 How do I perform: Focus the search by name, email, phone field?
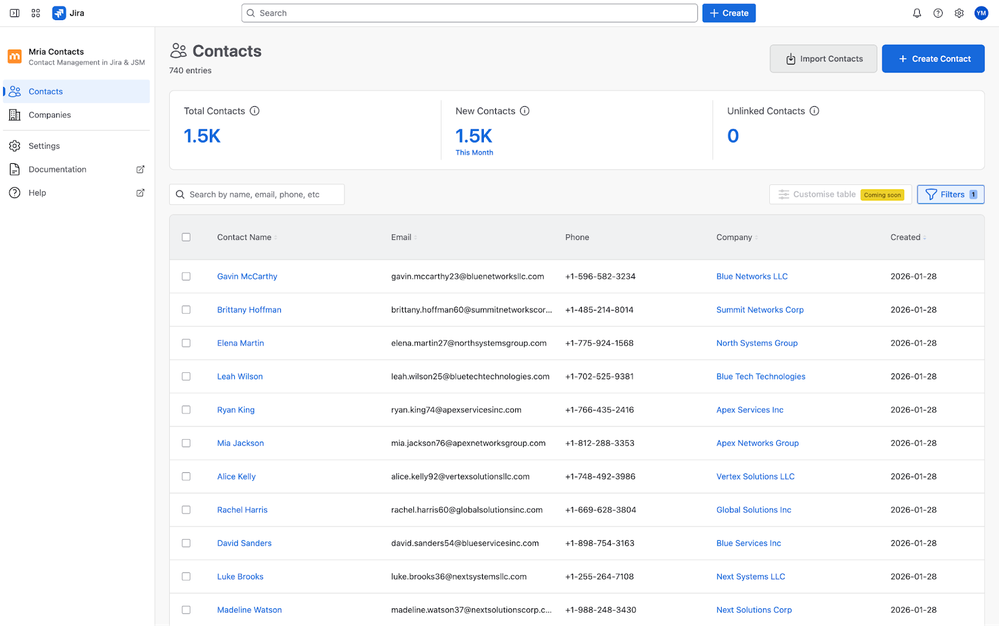[x=257, y=194]
